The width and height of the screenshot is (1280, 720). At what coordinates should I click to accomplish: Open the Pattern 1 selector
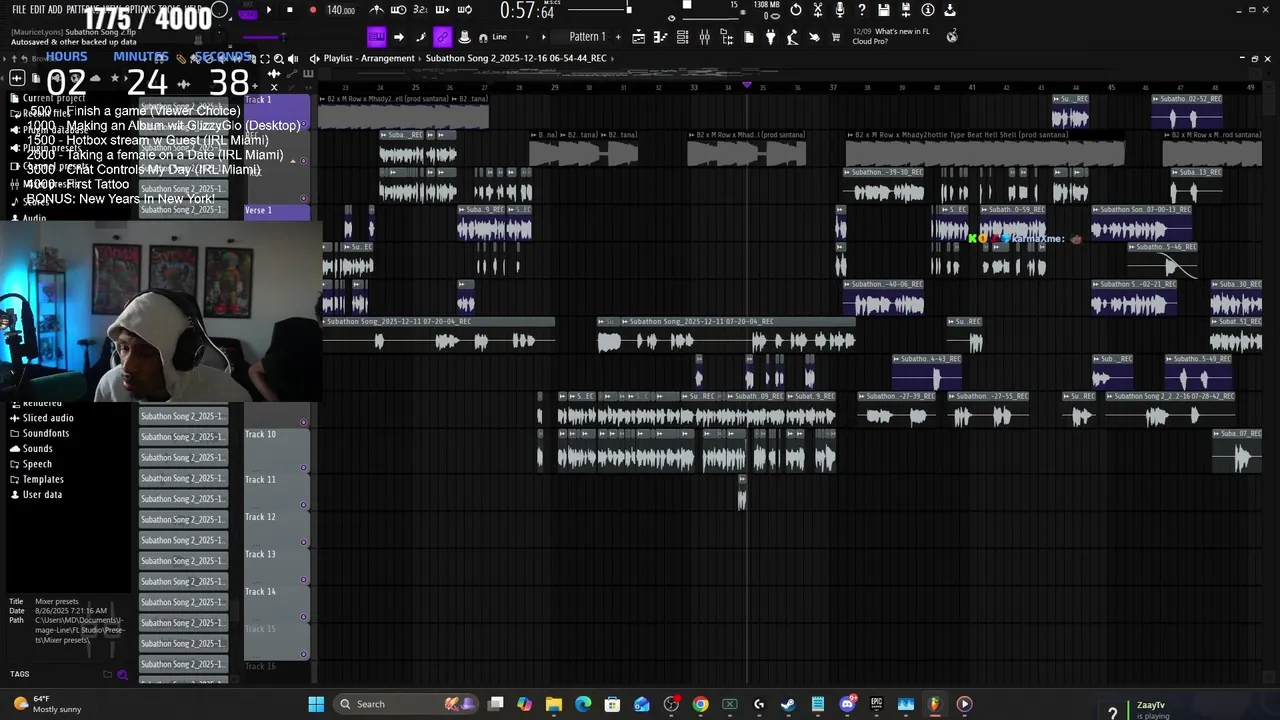[587, 37]
